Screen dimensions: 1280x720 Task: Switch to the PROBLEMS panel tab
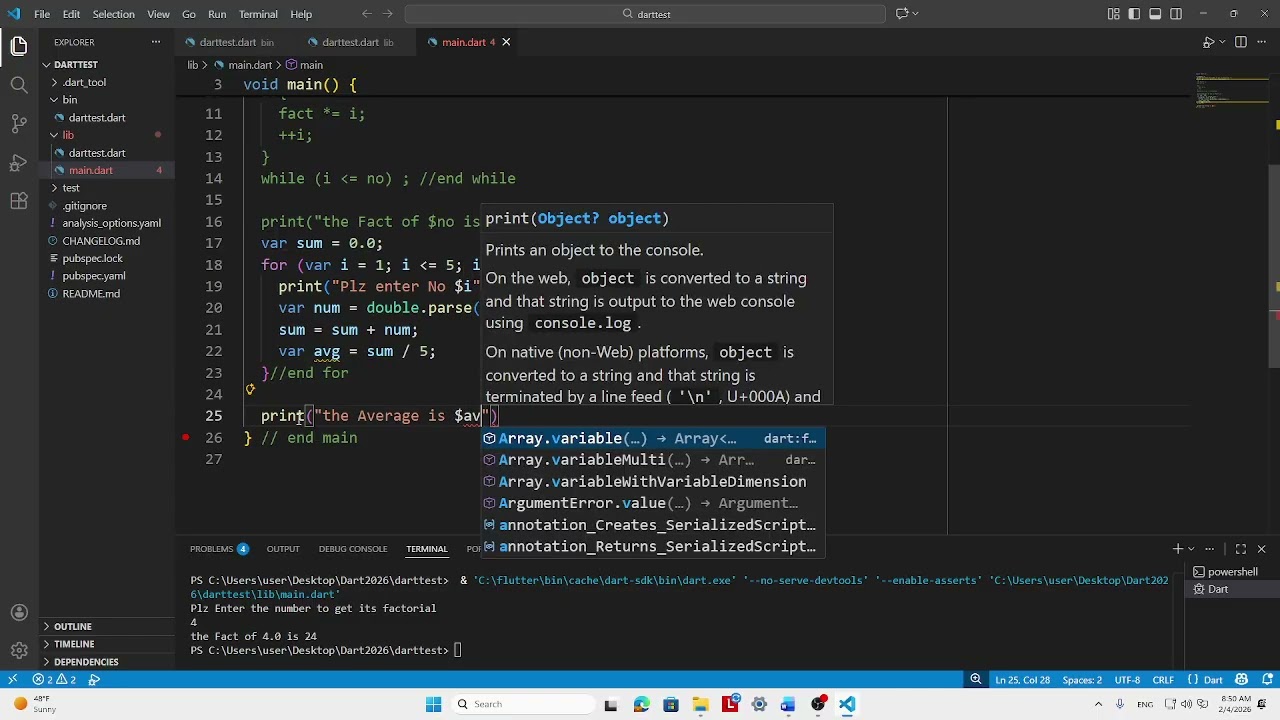tap(219, 549)
